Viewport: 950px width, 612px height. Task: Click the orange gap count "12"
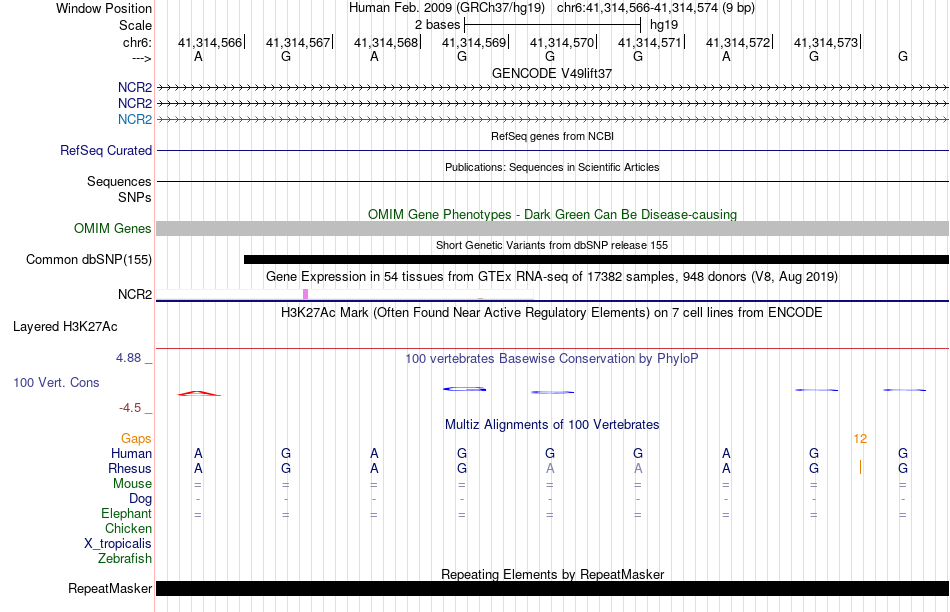860,439
